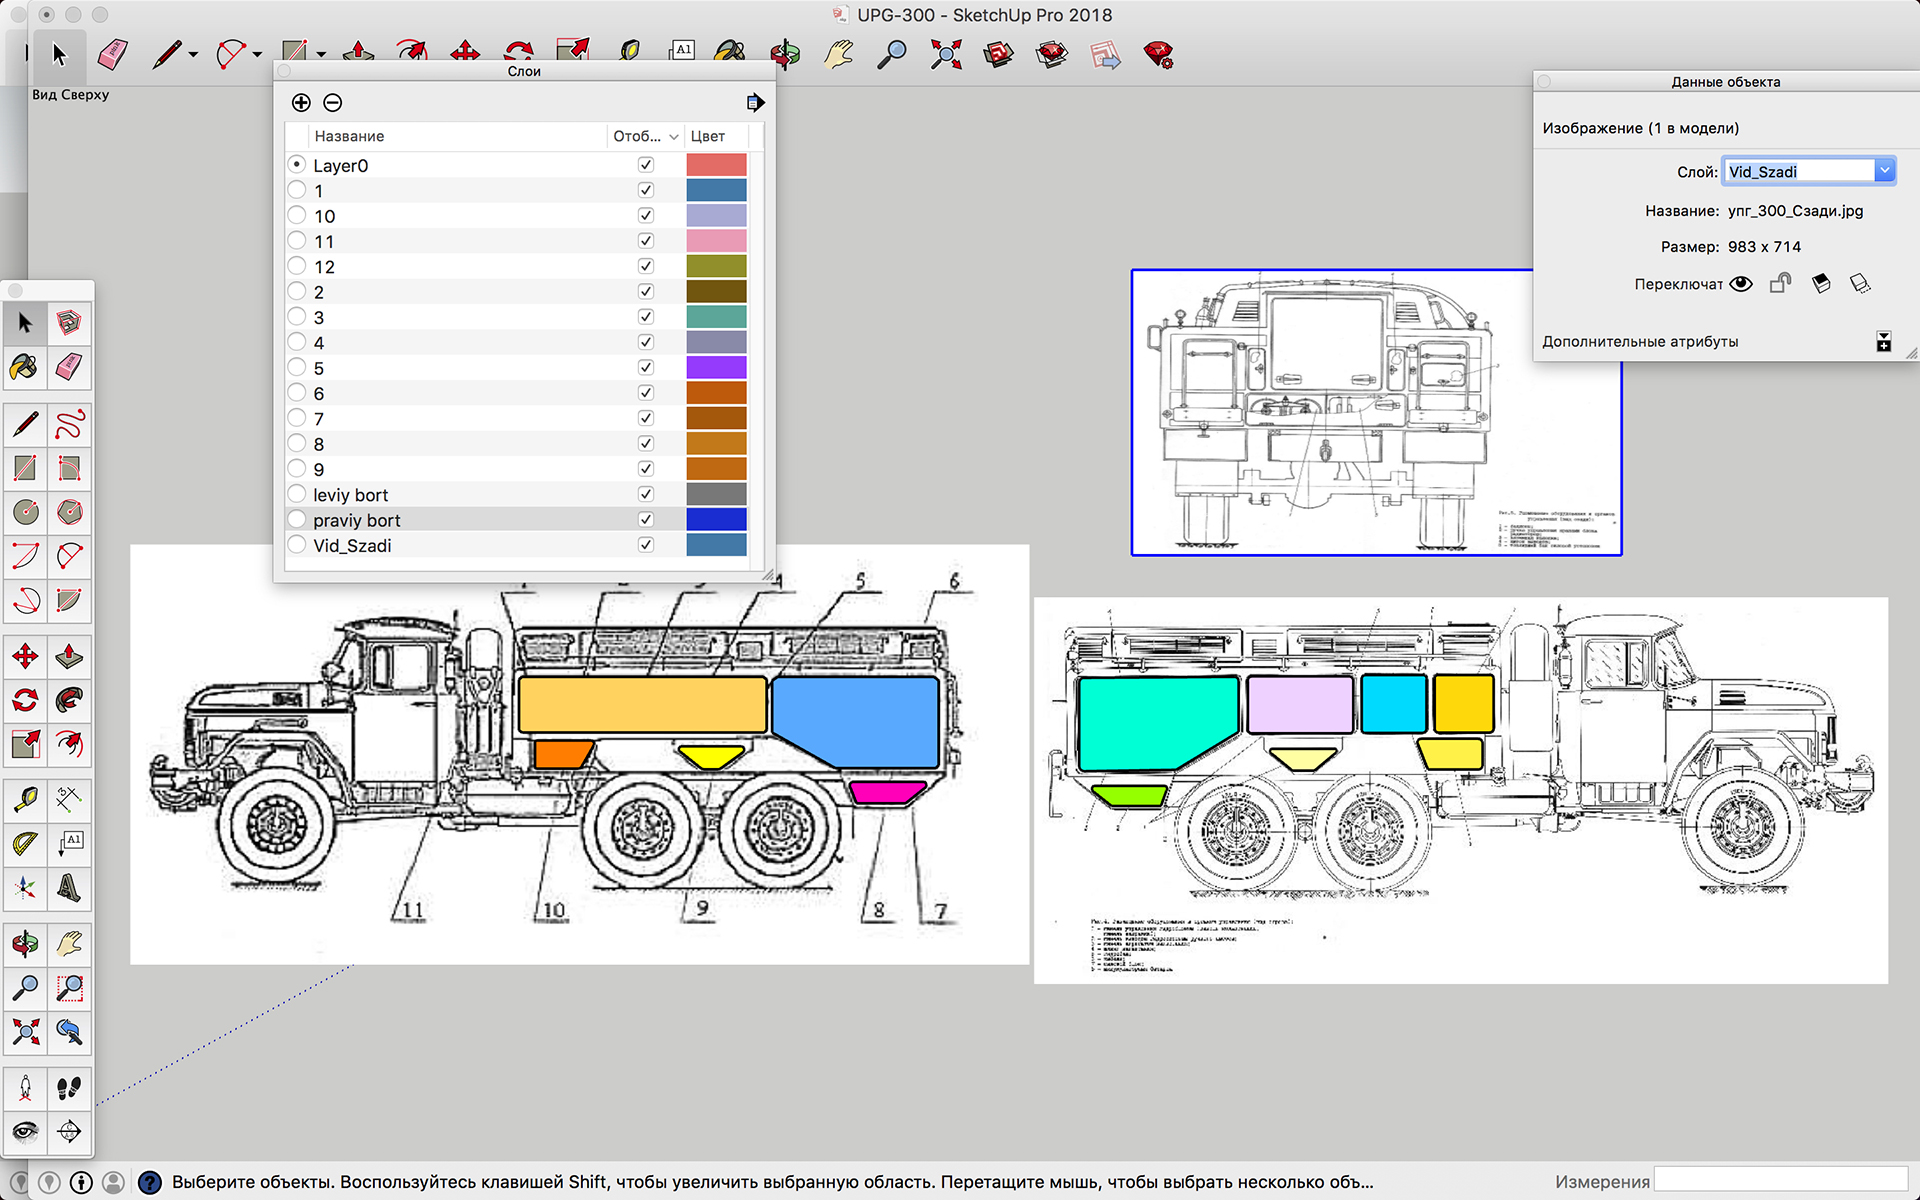
Task: Select the Orbit tool in top toolbar
Action: coord(785,54)
